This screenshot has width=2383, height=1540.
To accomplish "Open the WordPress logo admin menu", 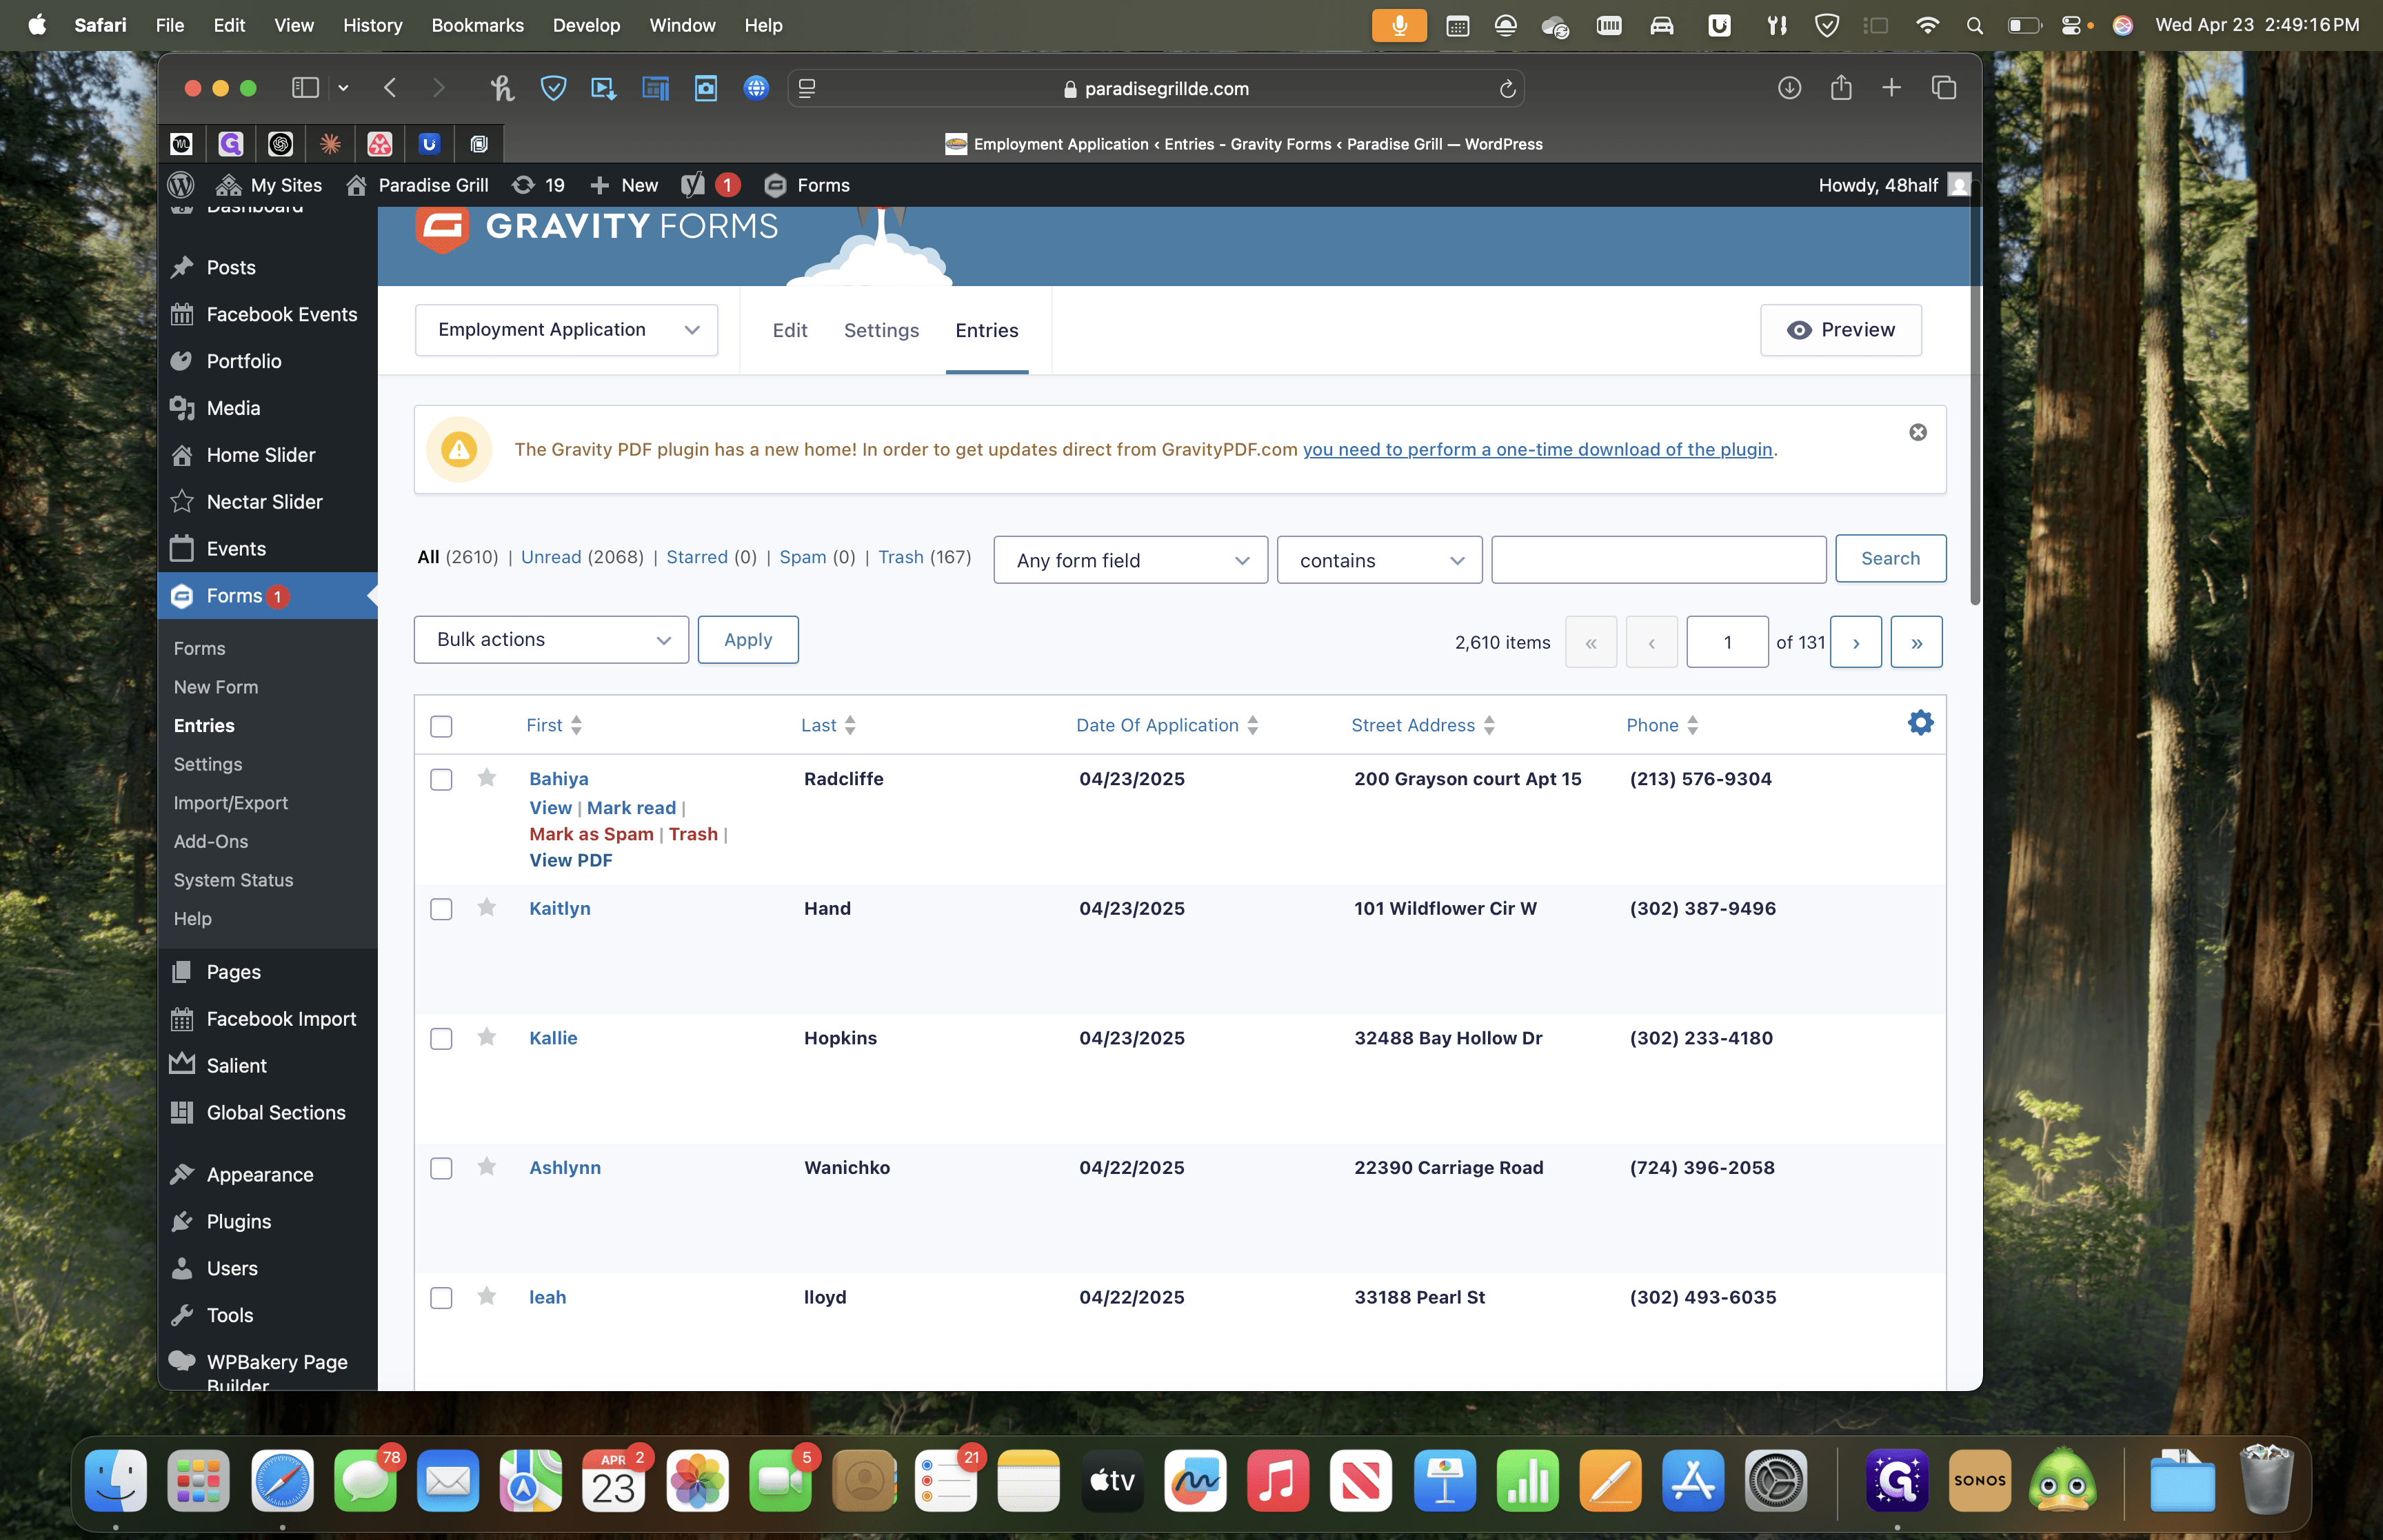I will (181, 185).
